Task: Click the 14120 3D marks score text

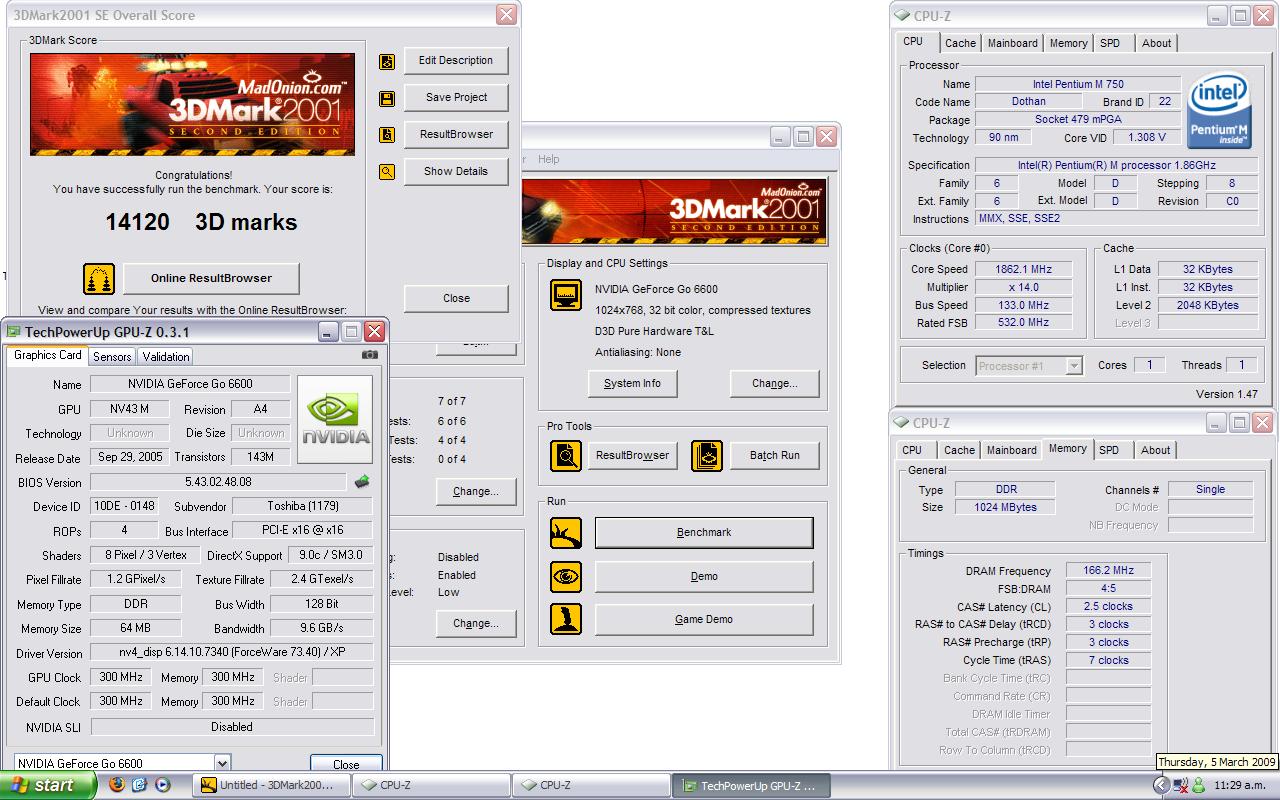Action: [201, 222]
